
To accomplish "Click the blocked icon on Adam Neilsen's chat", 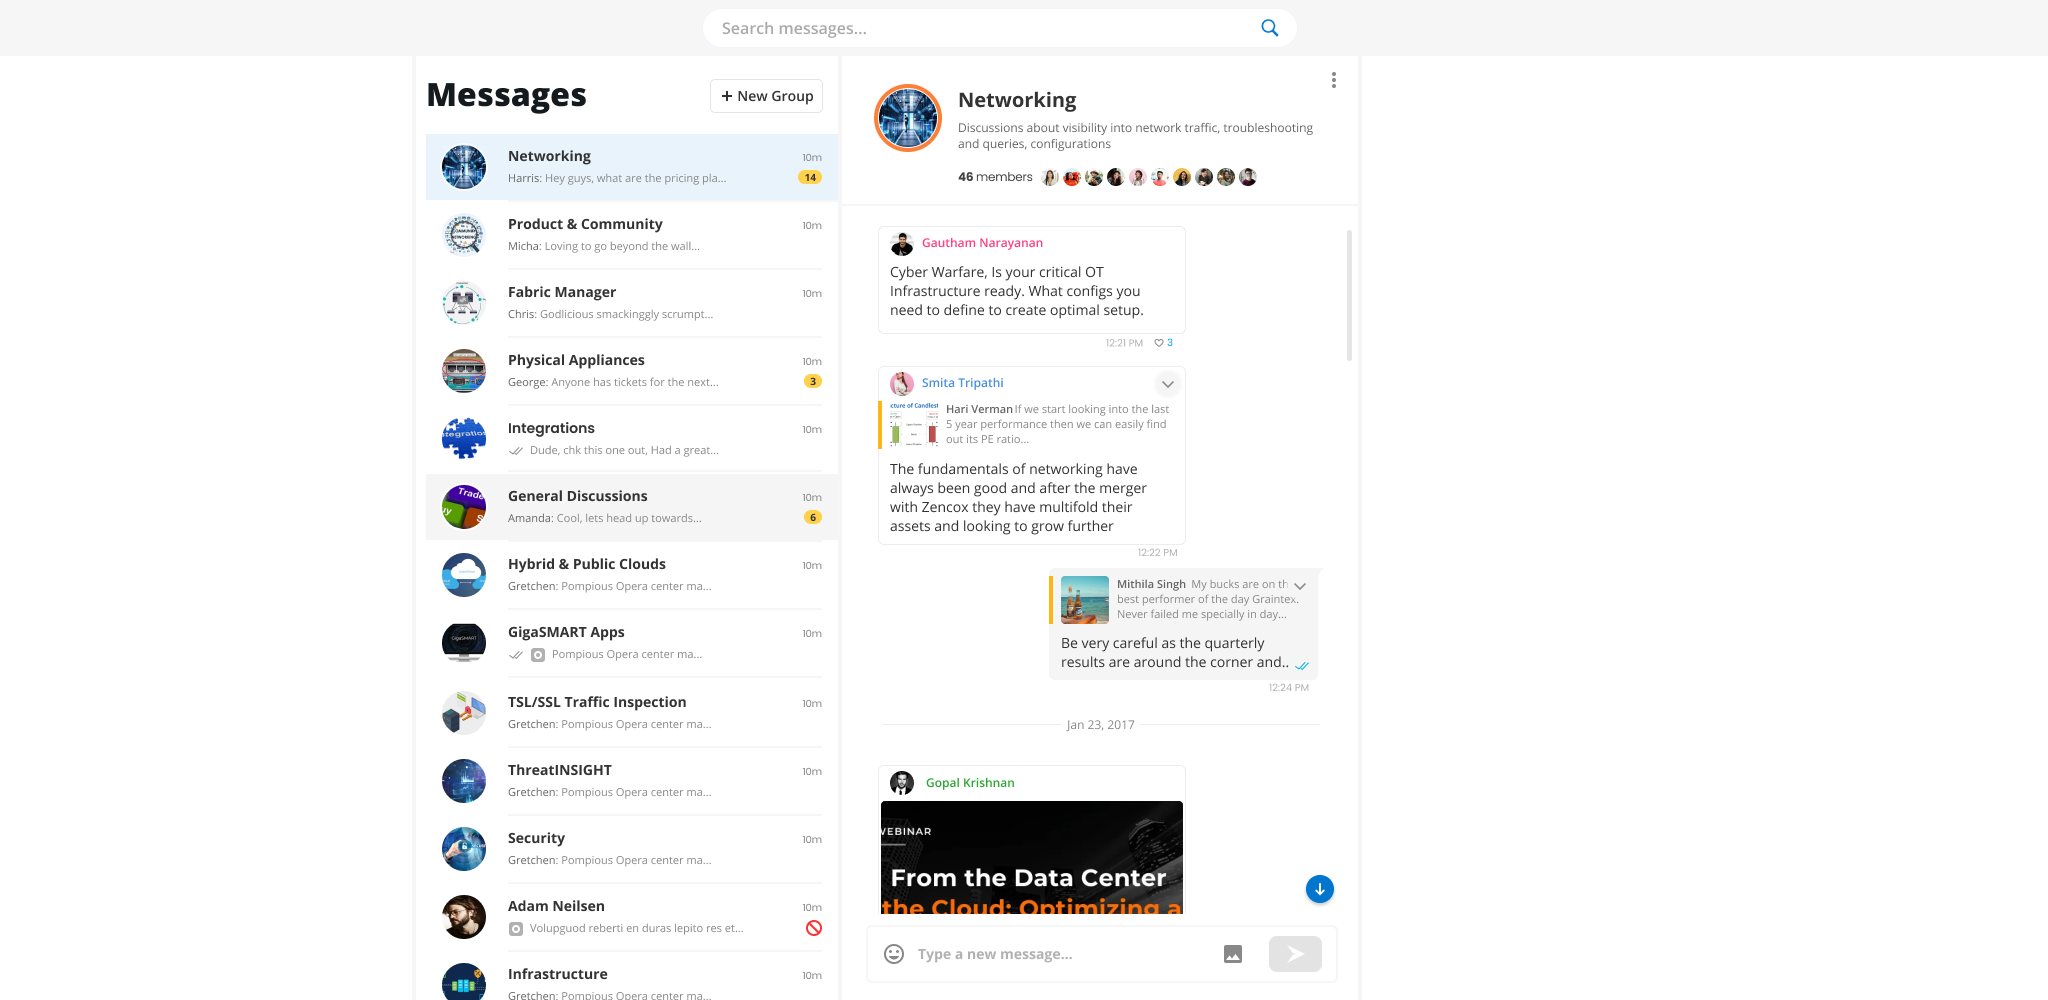I will click(812, 928).
